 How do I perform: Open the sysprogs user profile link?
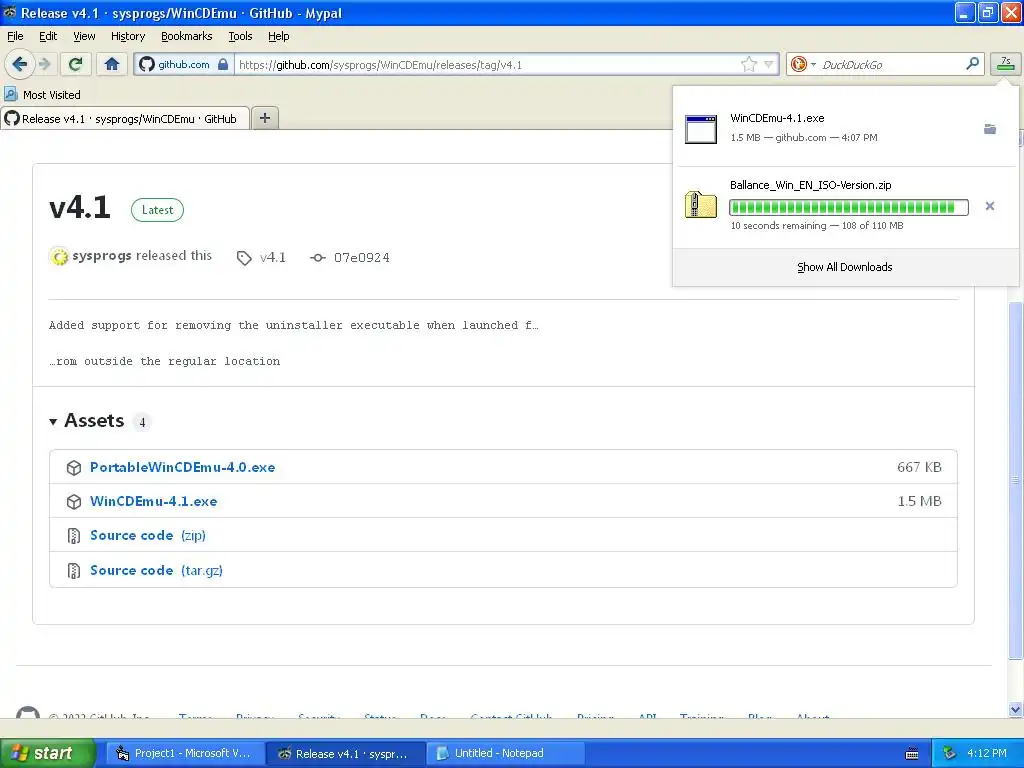click(102, 256)
